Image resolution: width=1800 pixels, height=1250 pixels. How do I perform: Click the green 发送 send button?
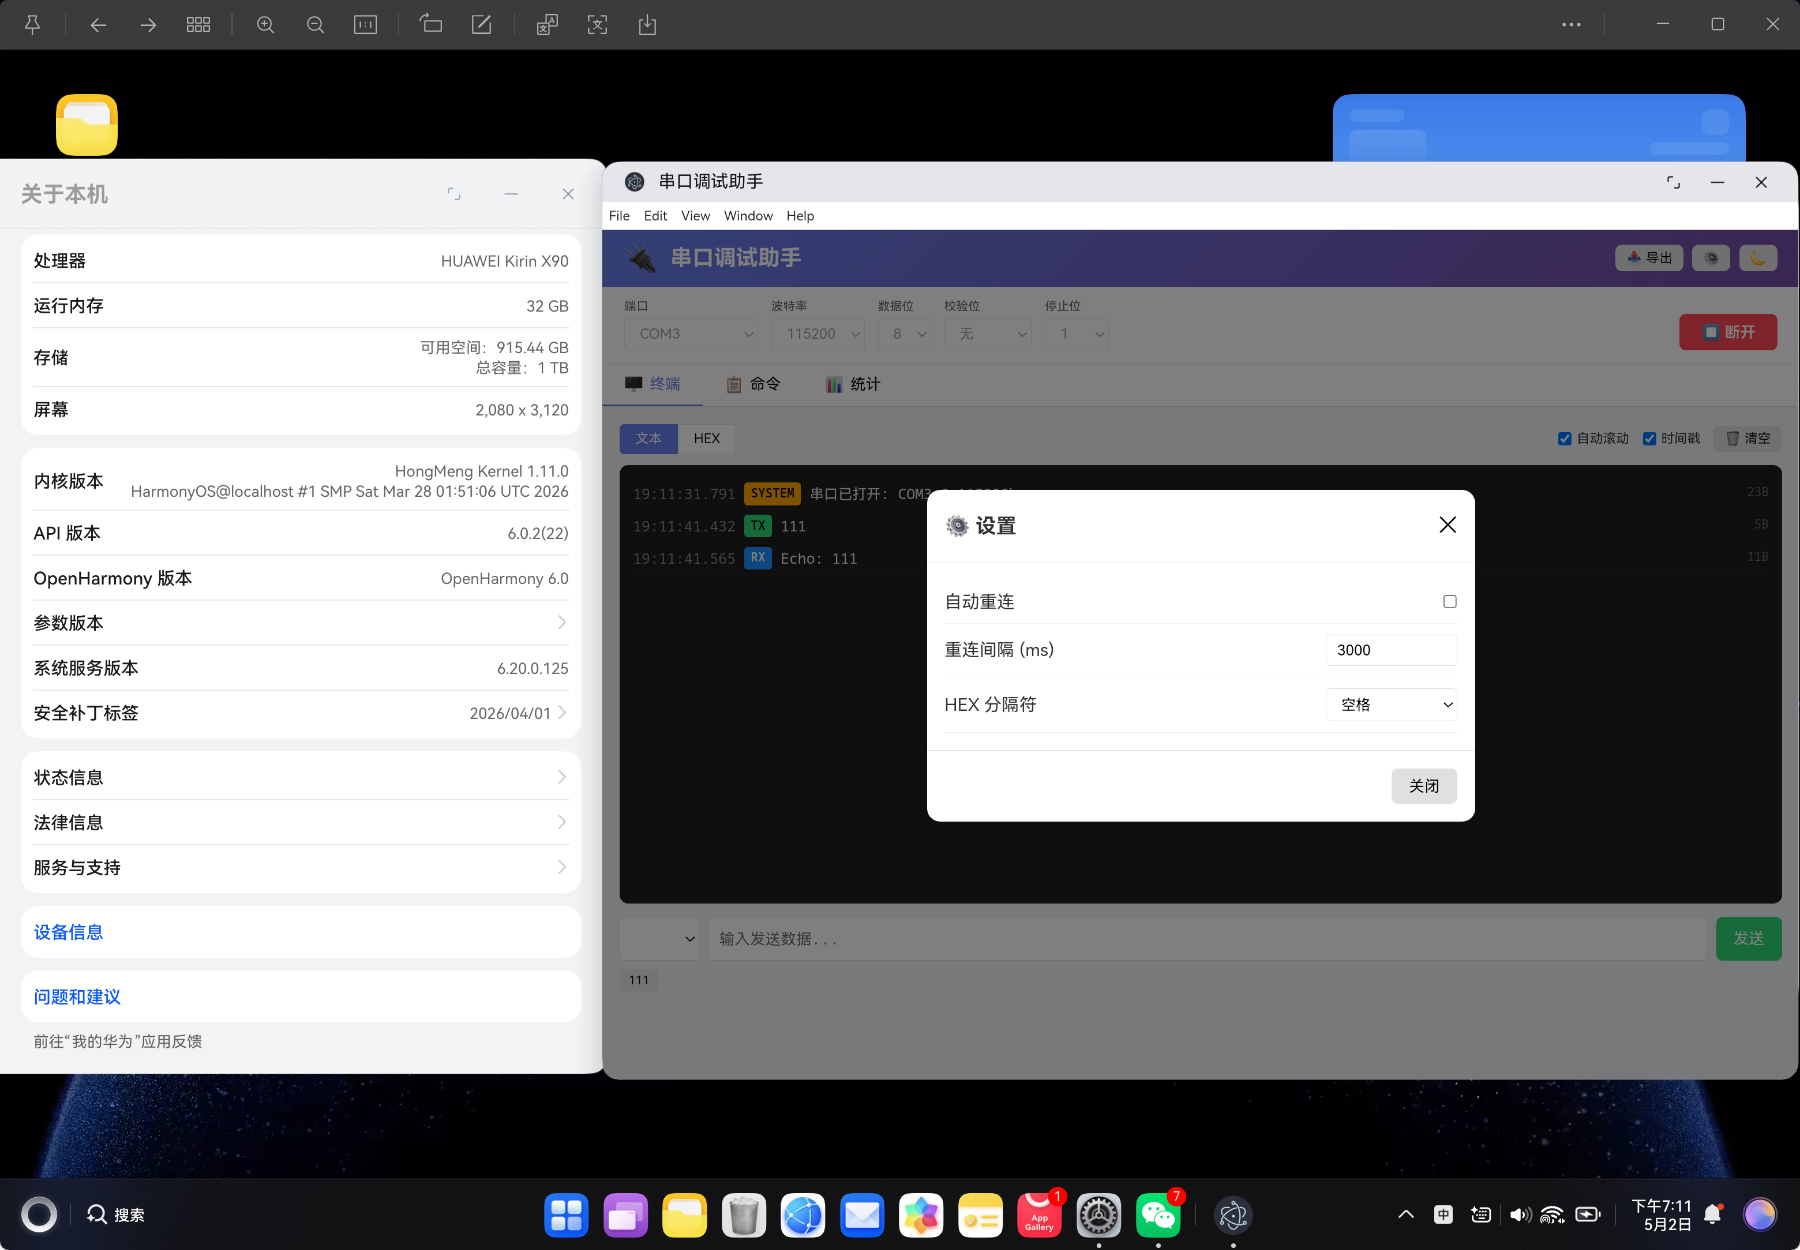click(x=1748, y=939)
